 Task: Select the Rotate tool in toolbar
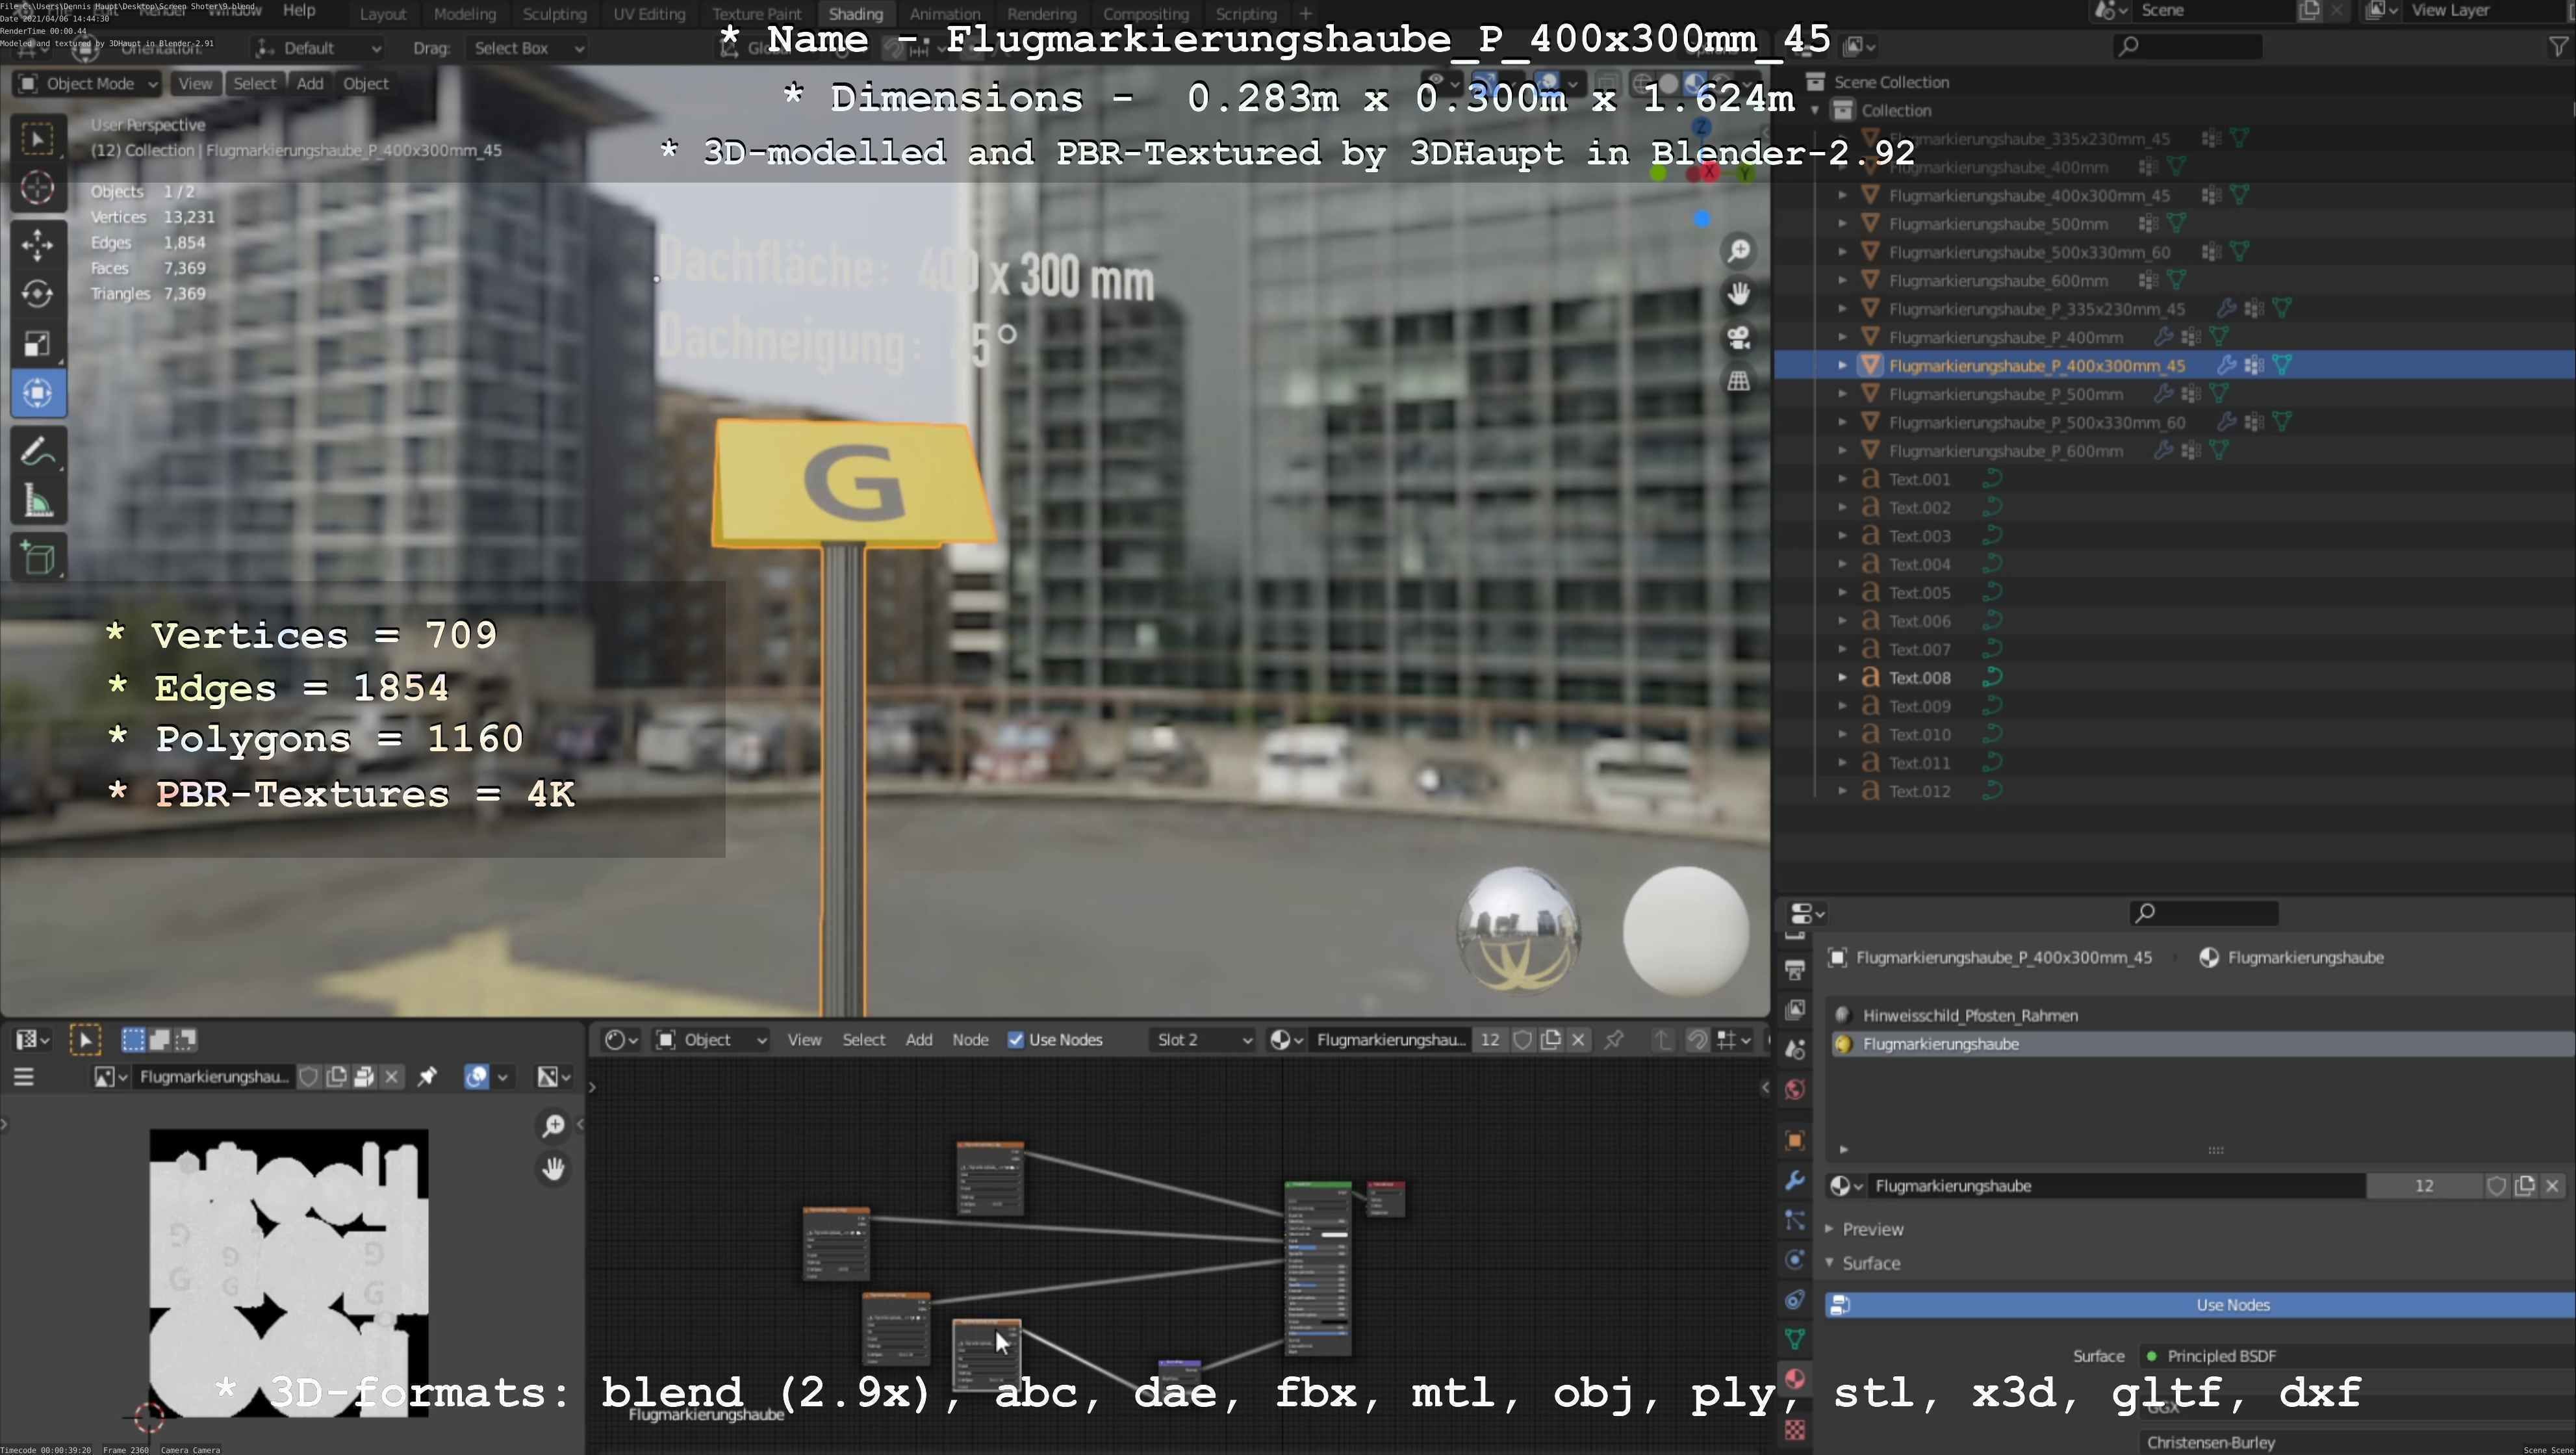click(38, 294)
